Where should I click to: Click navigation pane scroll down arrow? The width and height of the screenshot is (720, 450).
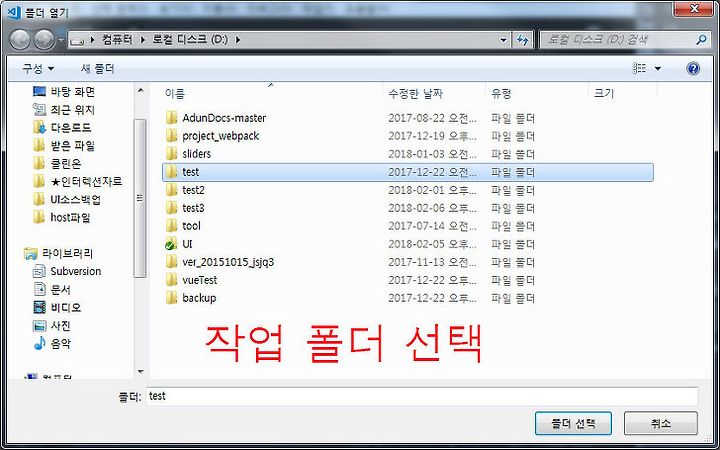[141, 371]
